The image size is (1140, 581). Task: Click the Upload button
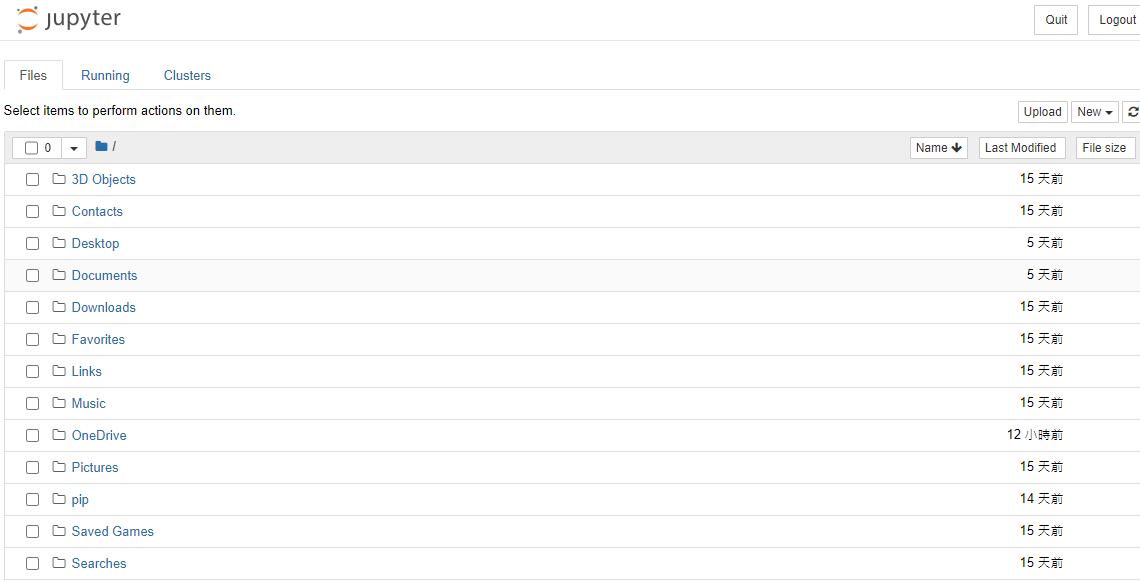[1043, 112]
